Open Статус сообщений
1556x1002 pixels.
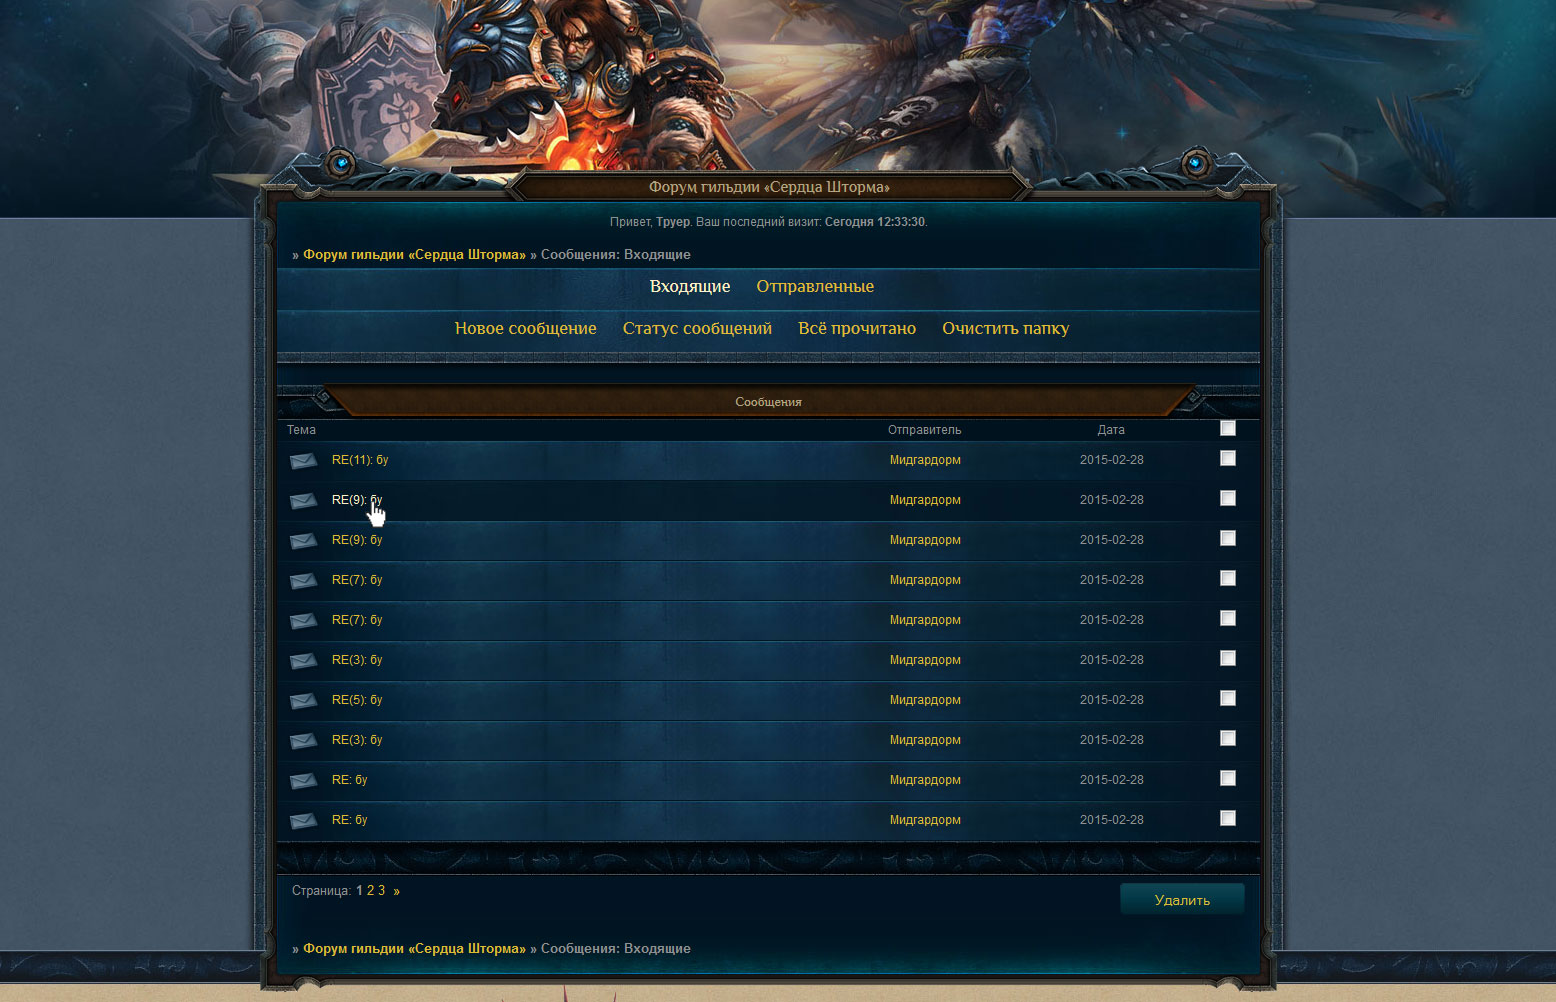click(x=697, y=329)
